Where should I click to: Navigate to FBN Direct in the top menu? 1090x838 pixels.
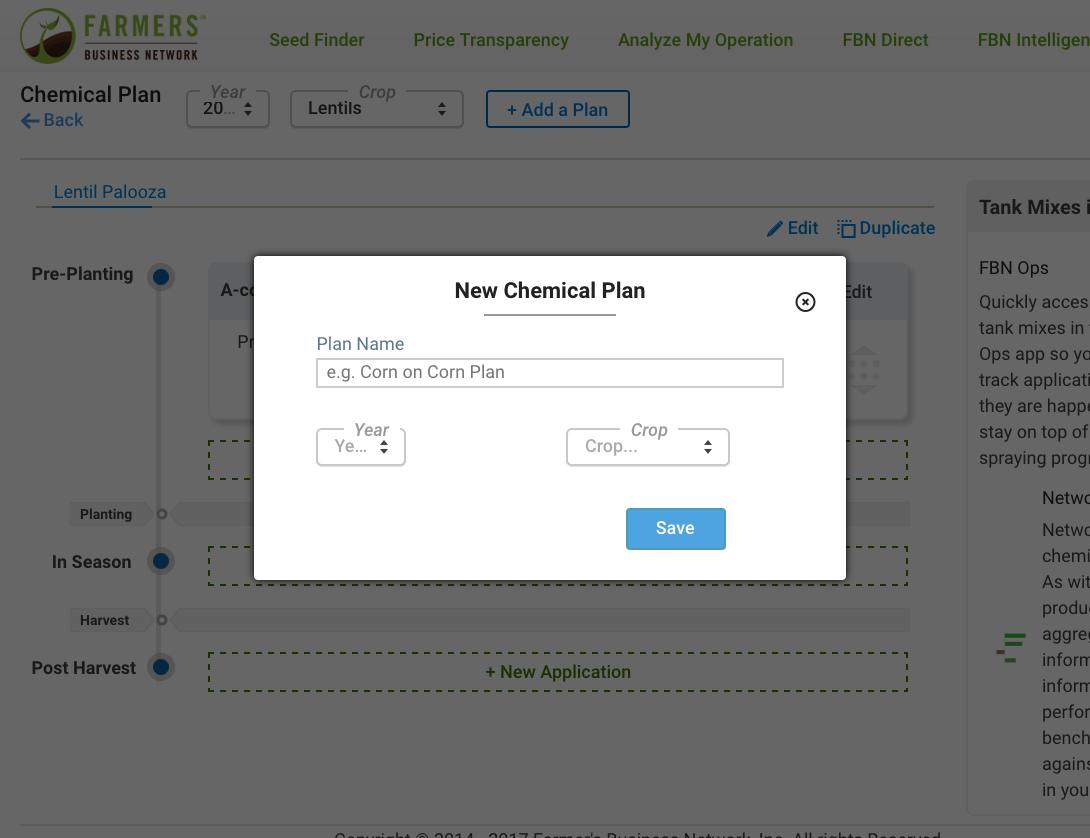(884, 40)
